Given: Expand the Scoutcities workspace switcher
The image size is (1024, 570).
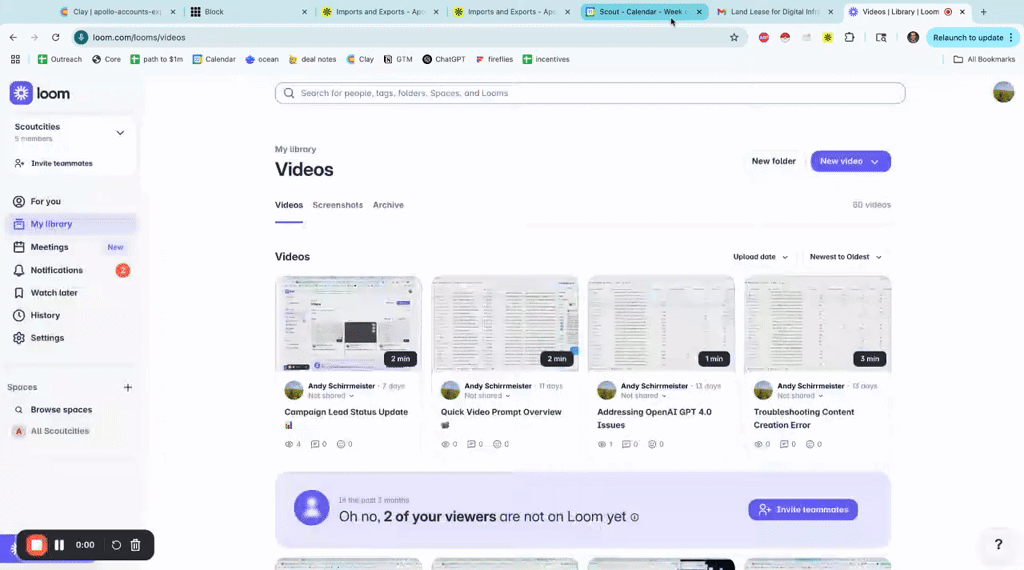Looking at the screenshot, I should (x=120, y=132).
